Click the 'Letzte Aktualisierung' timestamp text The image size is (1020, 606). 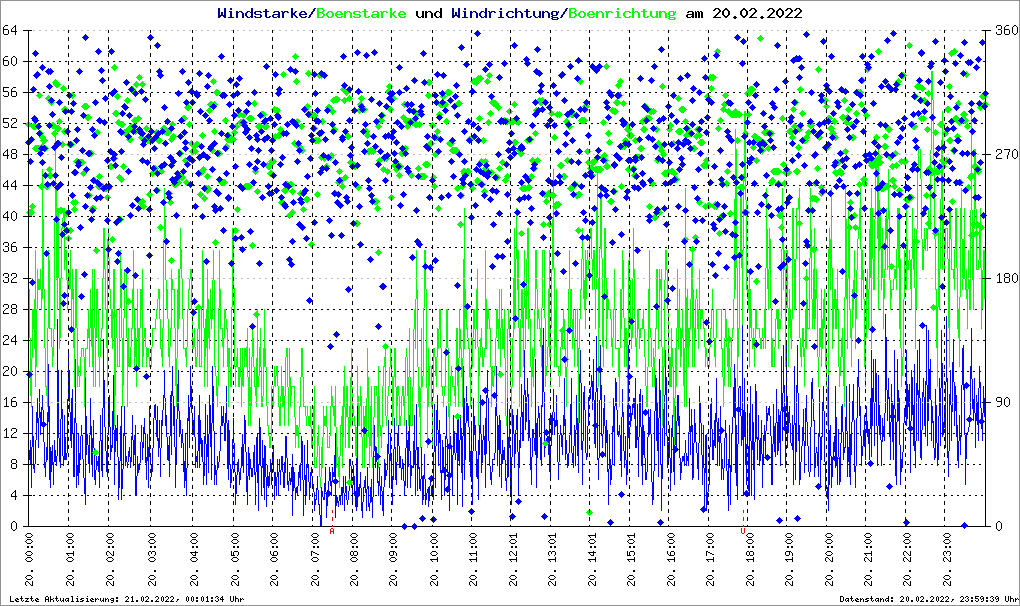tap(124, 599)
